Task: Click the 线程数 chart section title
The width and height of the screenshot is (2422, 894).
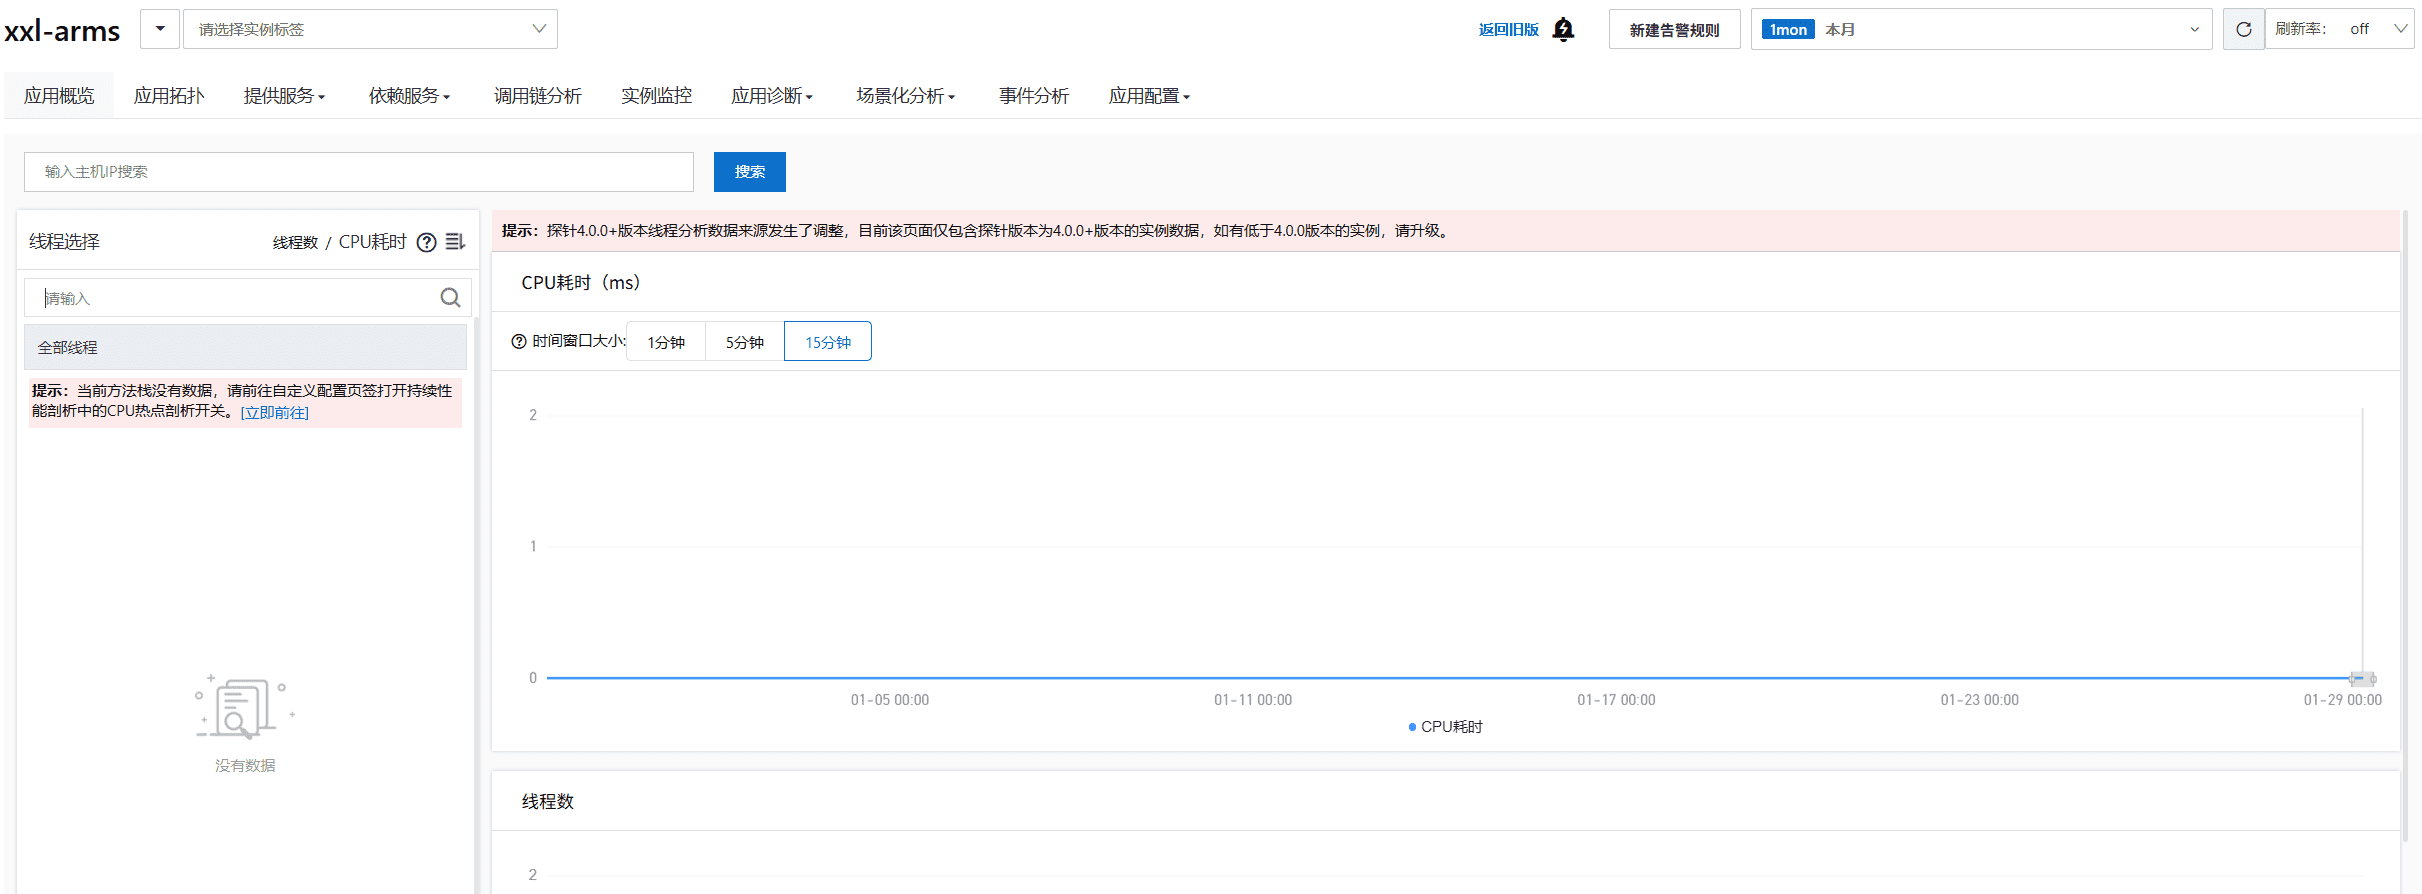Action: [548, 802]
